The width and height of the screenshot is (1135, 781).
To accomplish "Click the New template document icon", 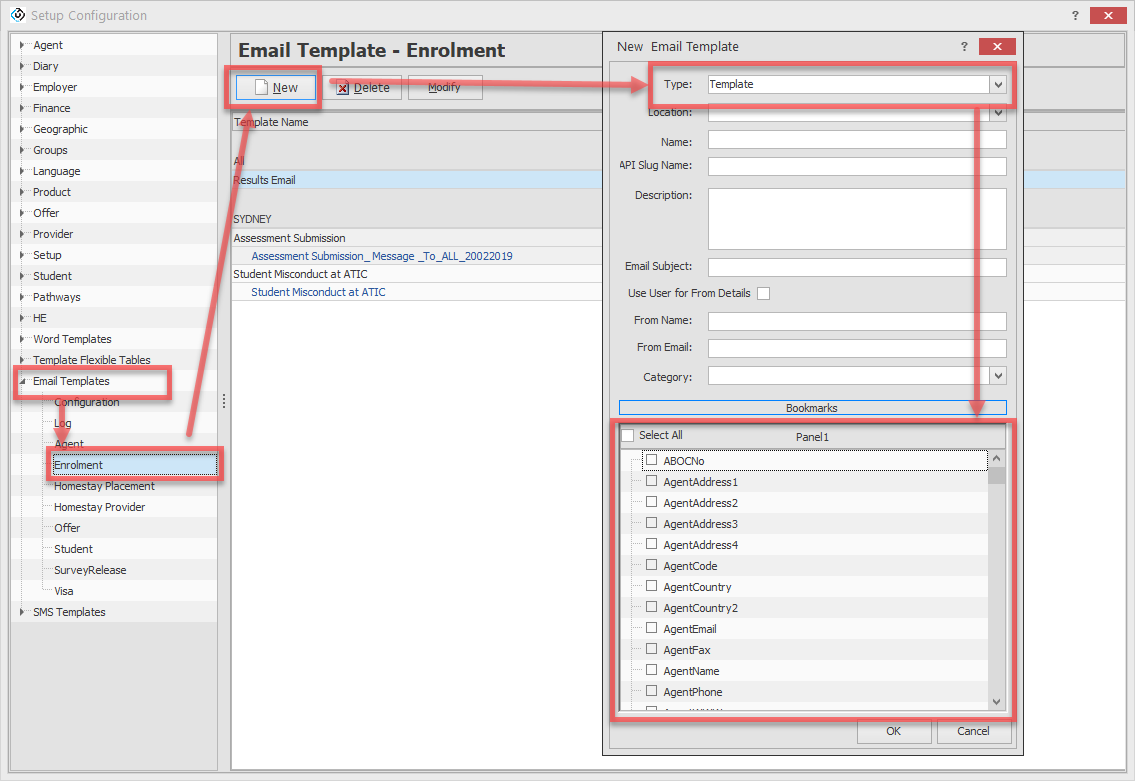I will click(x=261, y=88).
